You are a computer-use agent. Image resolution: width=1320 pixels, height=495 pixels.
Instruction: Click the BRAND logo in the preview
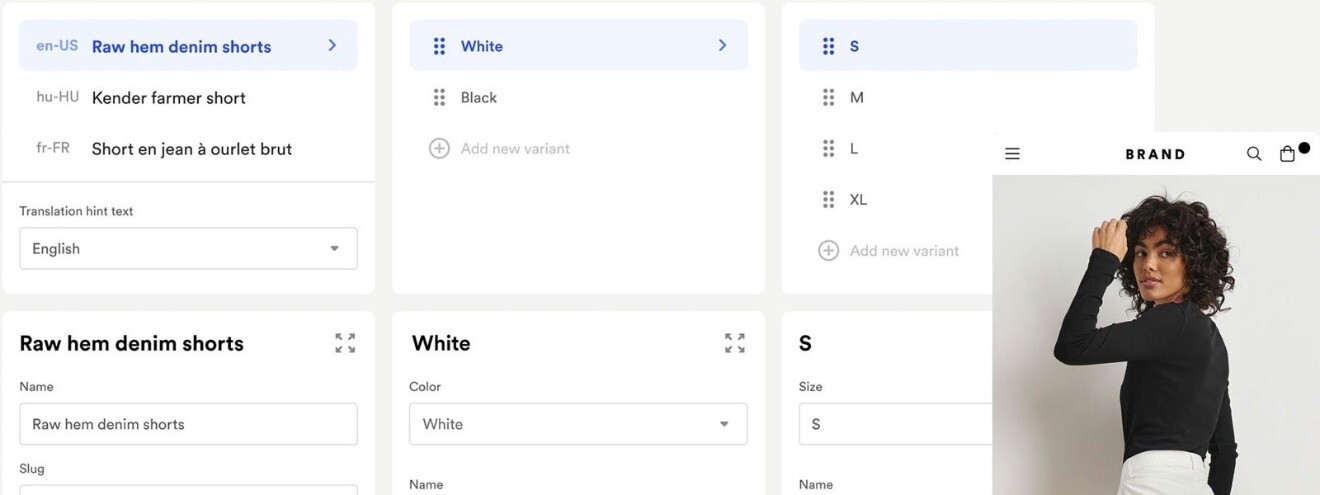pyautogui.click(x=1155, y=154)
